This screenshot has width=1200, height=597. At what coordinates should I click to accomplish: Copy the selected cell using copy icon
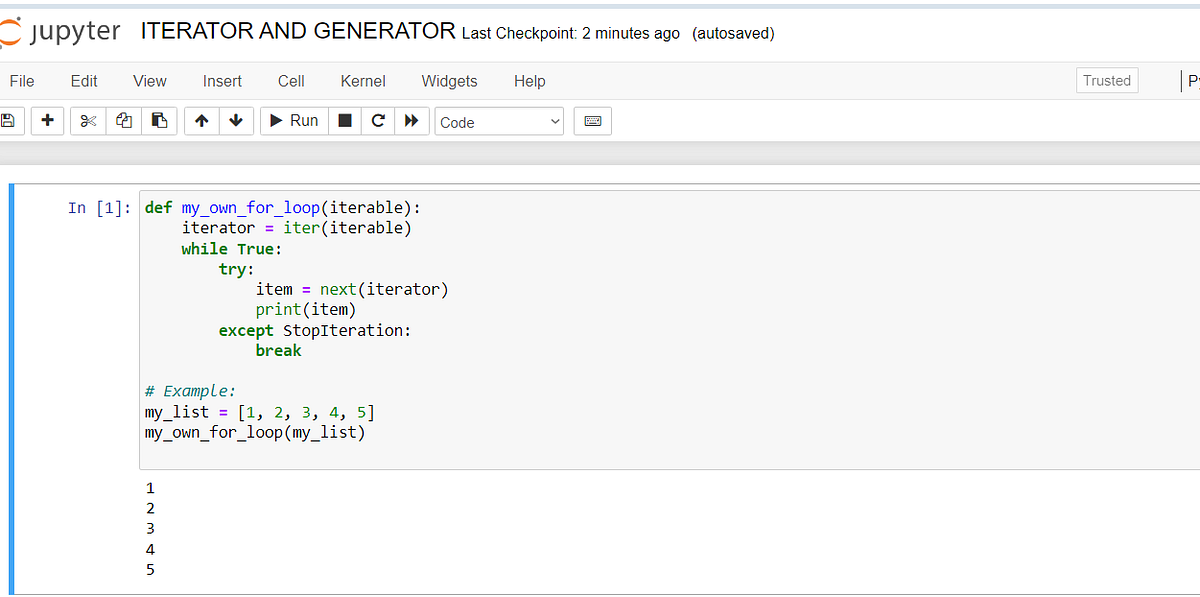point(123,120)
